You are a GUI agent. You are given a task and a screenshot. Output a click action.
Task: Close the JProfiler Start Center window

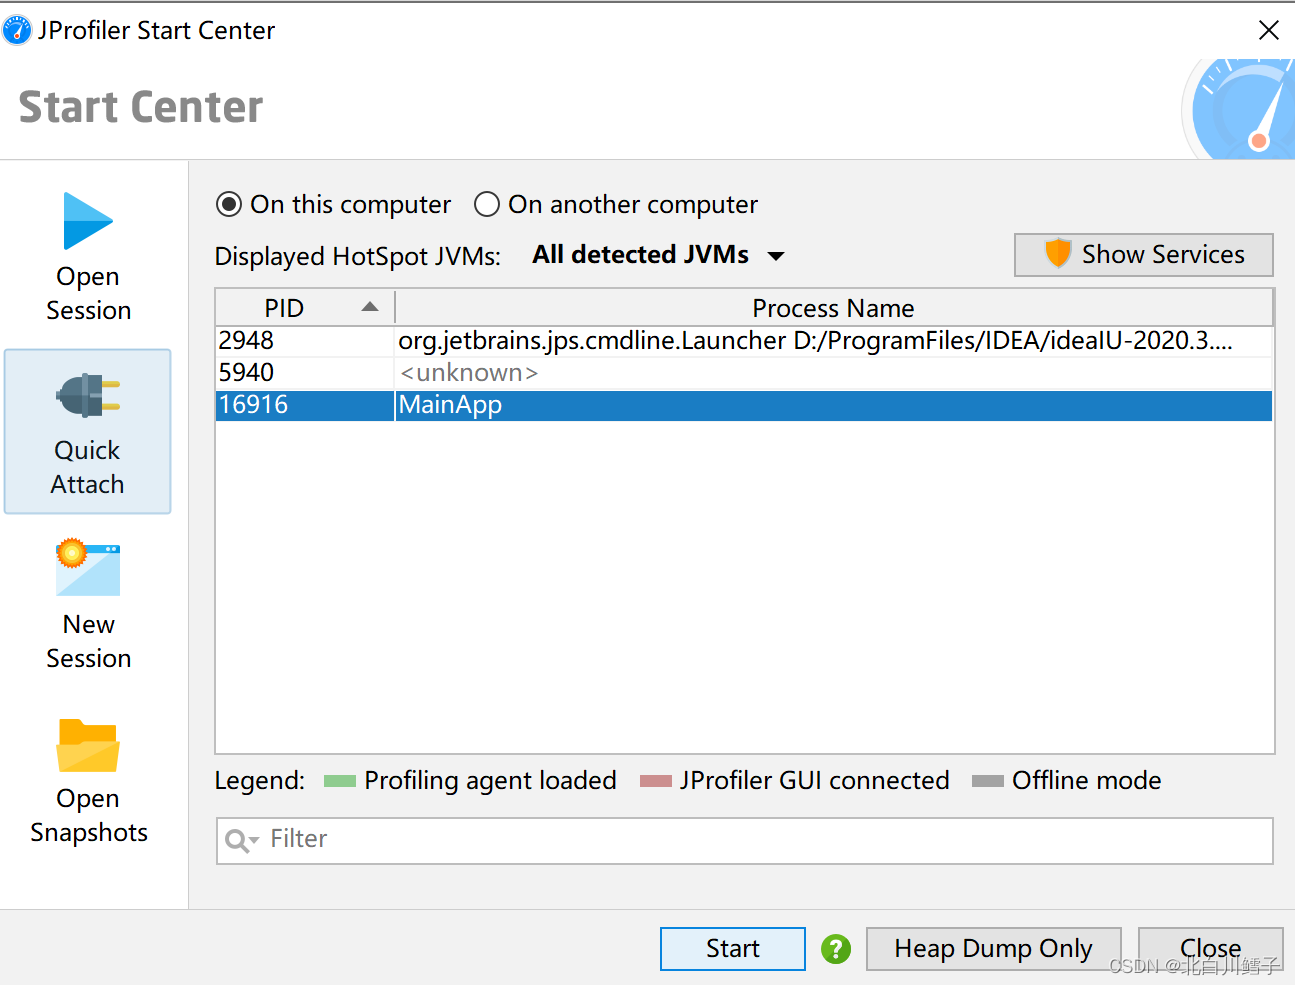point(1269,30)
